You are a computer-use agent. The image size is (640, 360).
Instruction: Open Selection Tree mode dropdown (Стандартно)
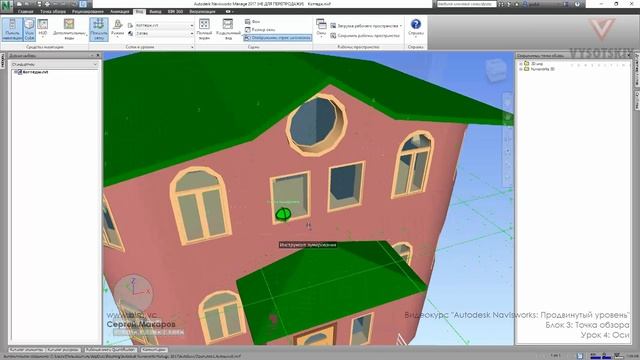coord(54,64)
